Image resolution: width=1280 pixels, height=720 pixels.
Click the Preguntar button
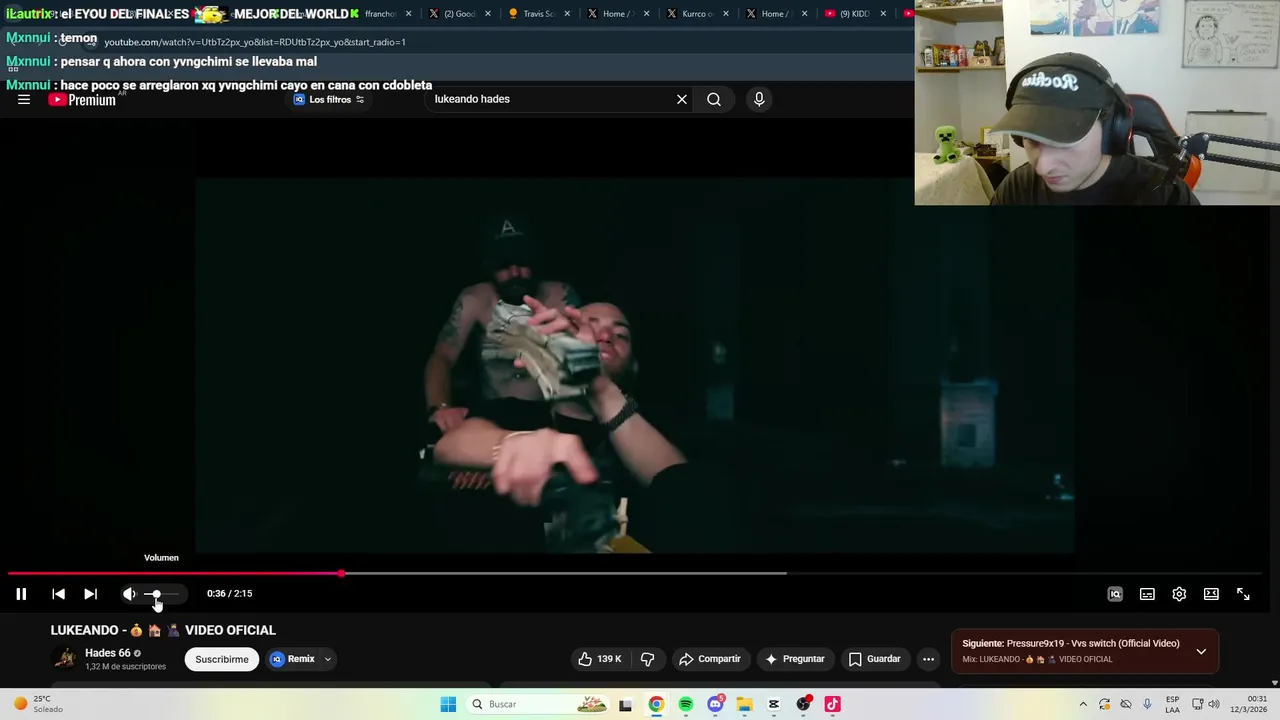[x=795, y=659]
